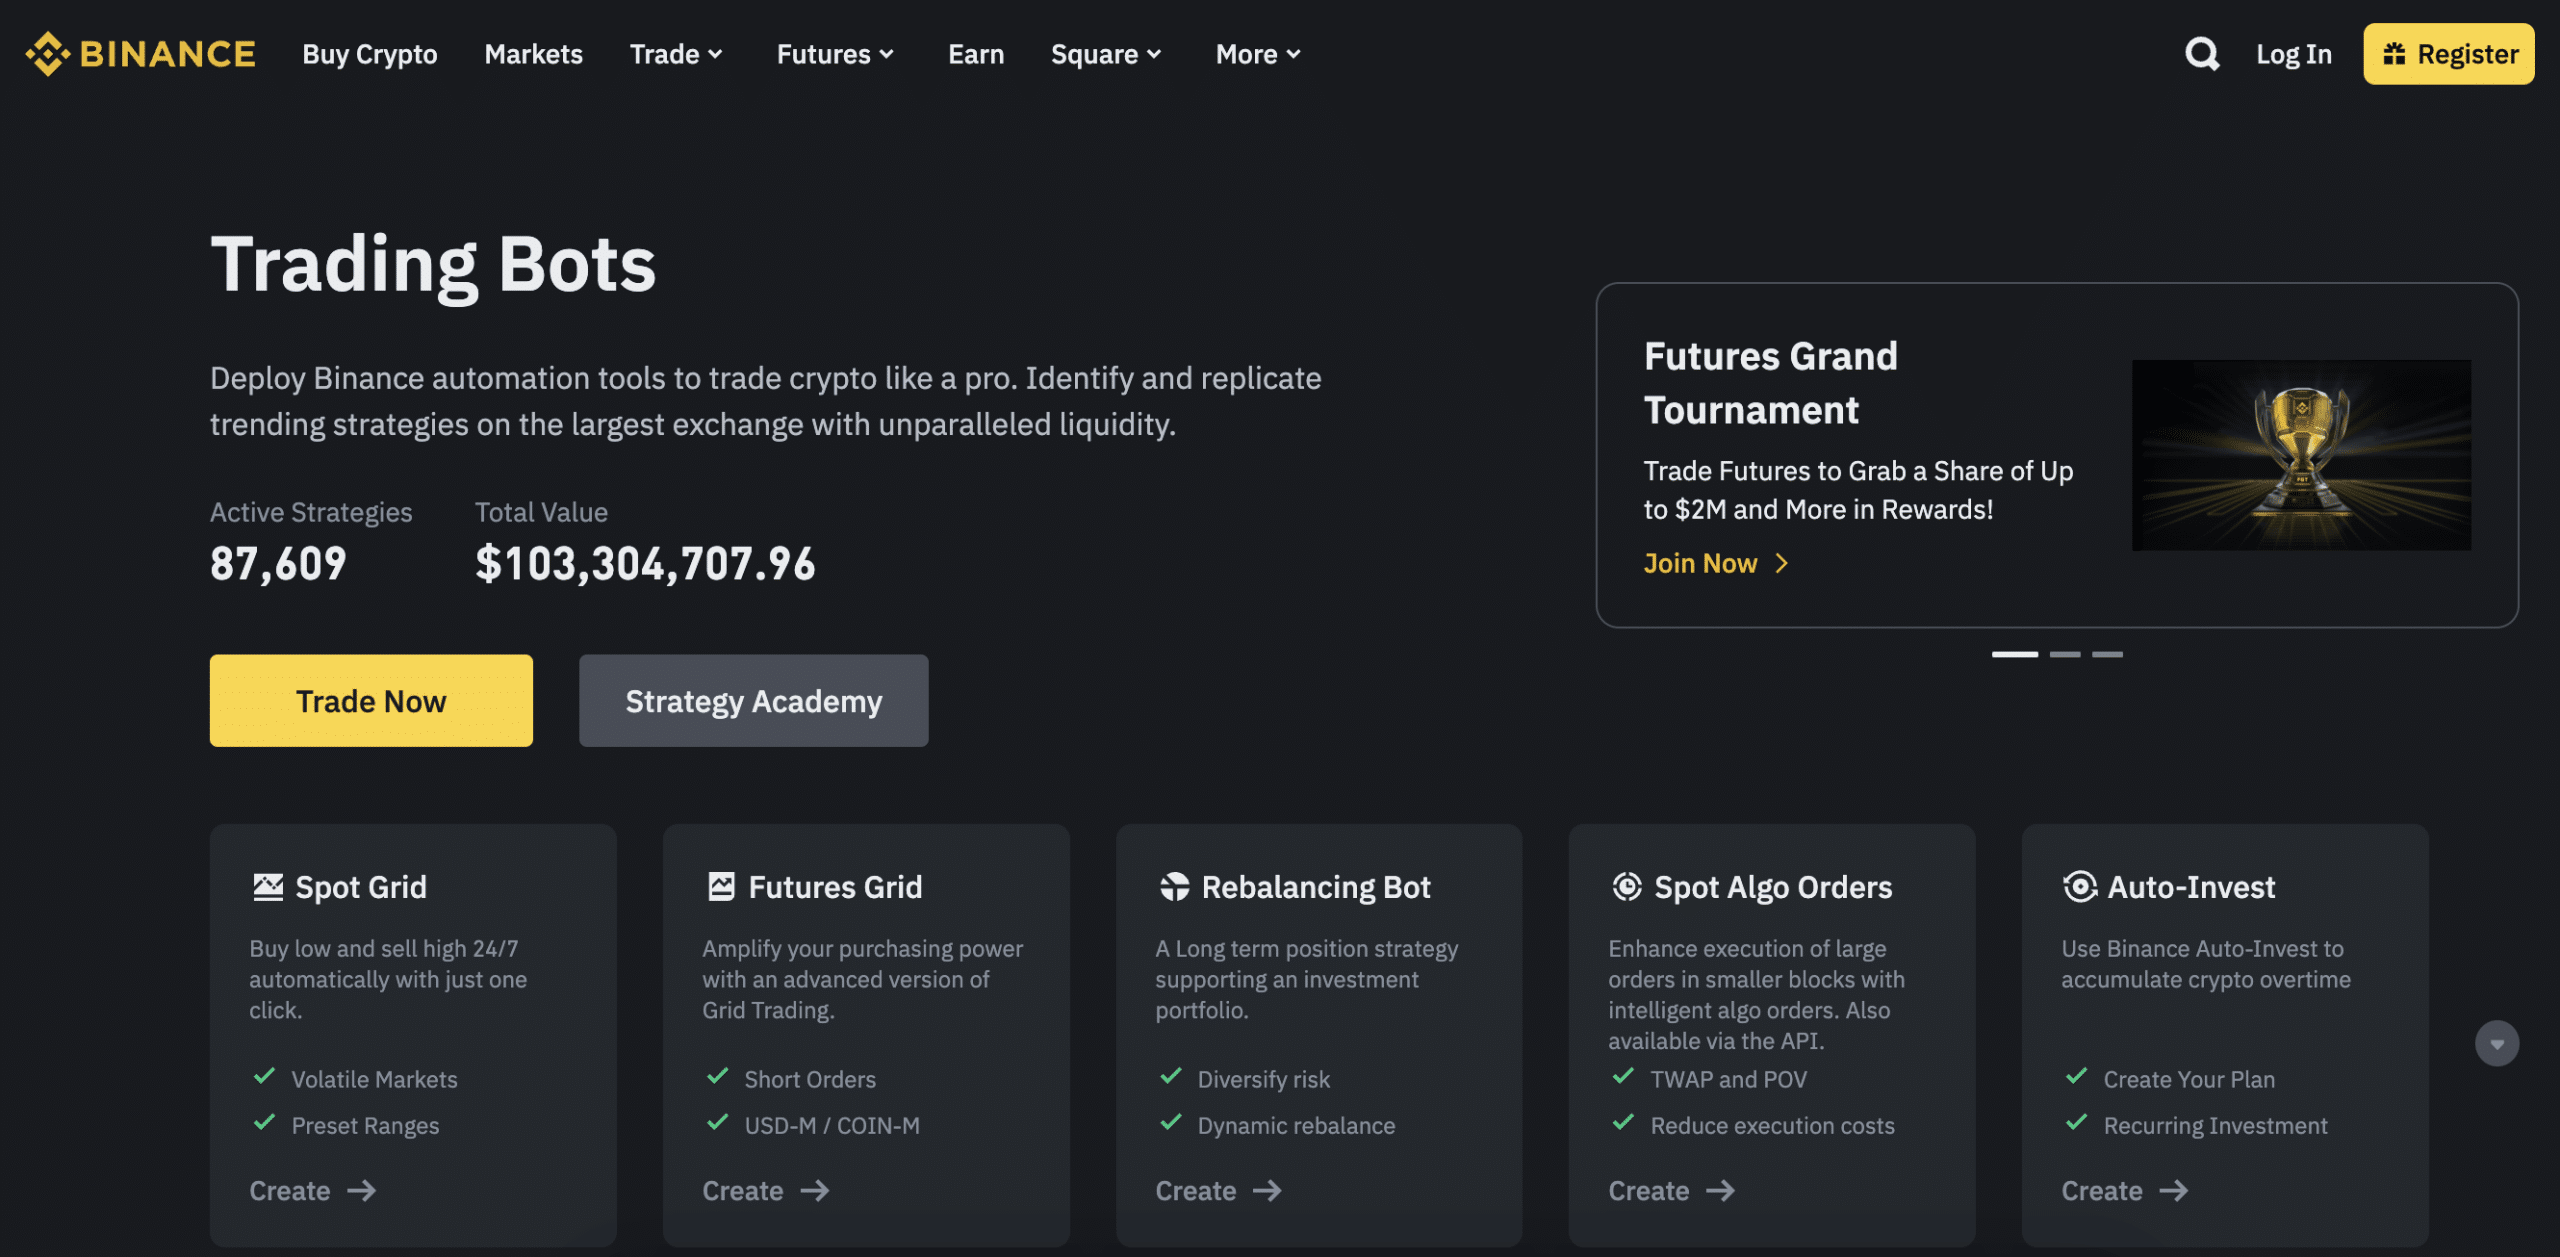Image resolution: width=2560 pixels, height=1257 pixels.
Task: Select the third carousel slide indicator
Action: click(2108, 655)
